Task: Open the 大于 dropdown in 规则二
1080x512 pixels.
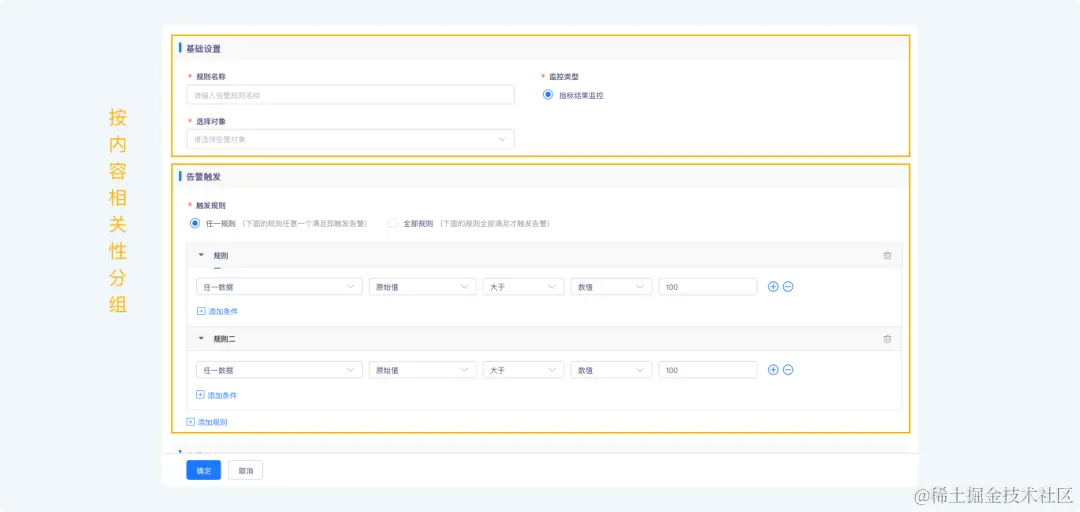Action: click(523, 370)
